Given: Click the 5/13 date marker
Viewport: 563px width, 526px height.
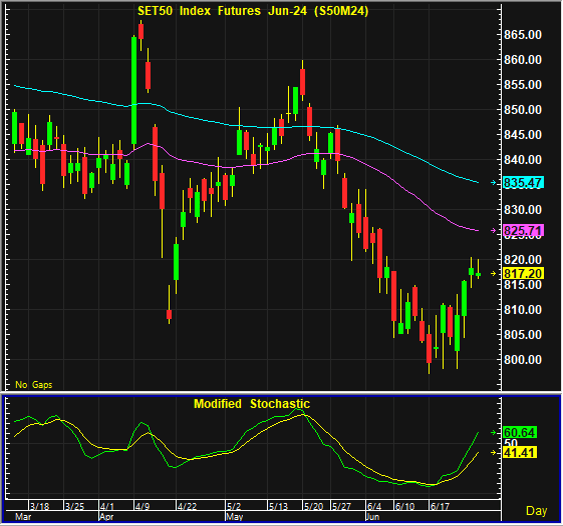Looking at the screenshot, I should tap(278, 506).
